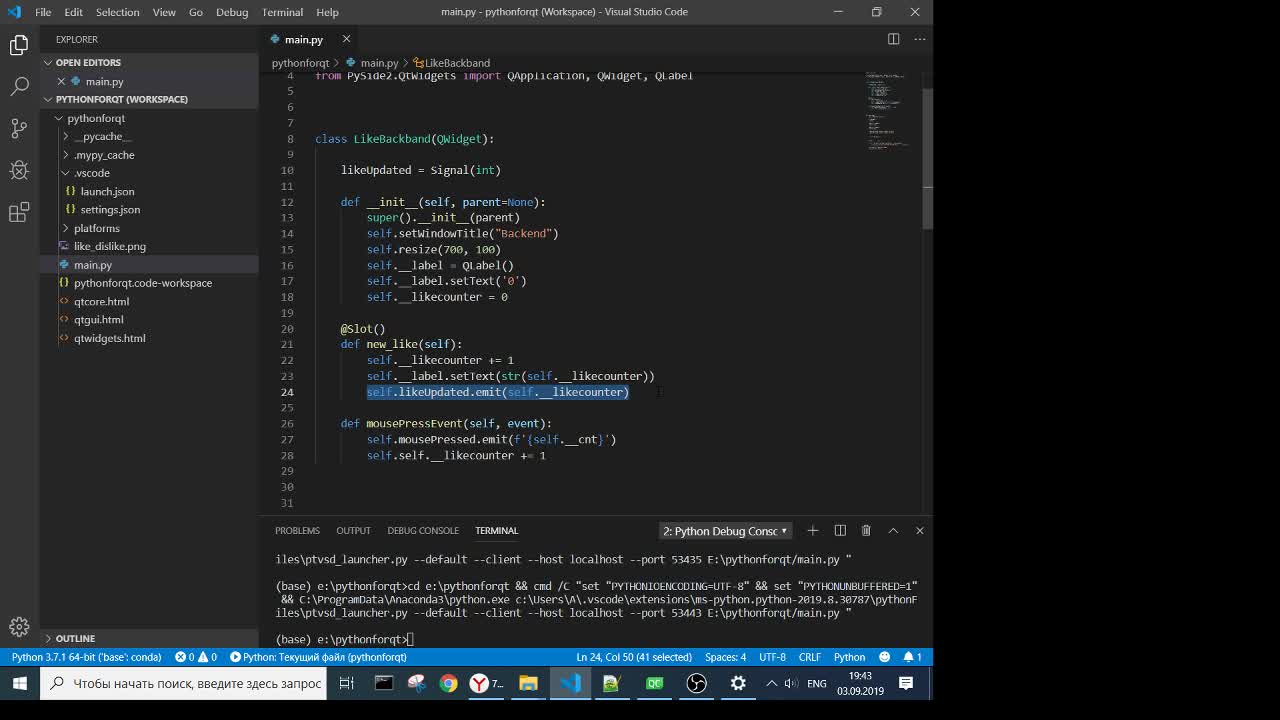Image resolution: width=1280 pixels, height=720 pixels.
Task: Change indentation via Spaces: 4
Action: [725, 657]
